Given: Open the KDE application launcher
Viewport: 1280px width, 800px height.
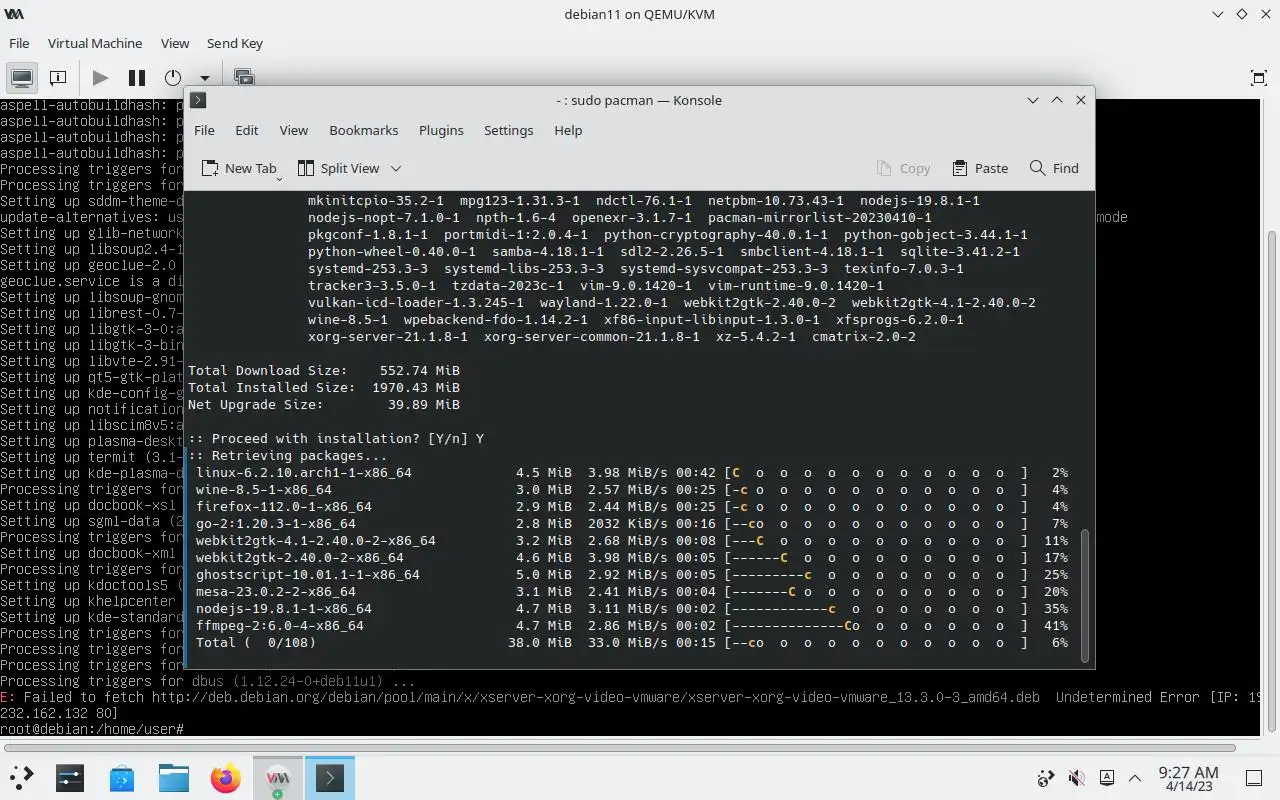Looking at the screenshot, I should point(22,777).
